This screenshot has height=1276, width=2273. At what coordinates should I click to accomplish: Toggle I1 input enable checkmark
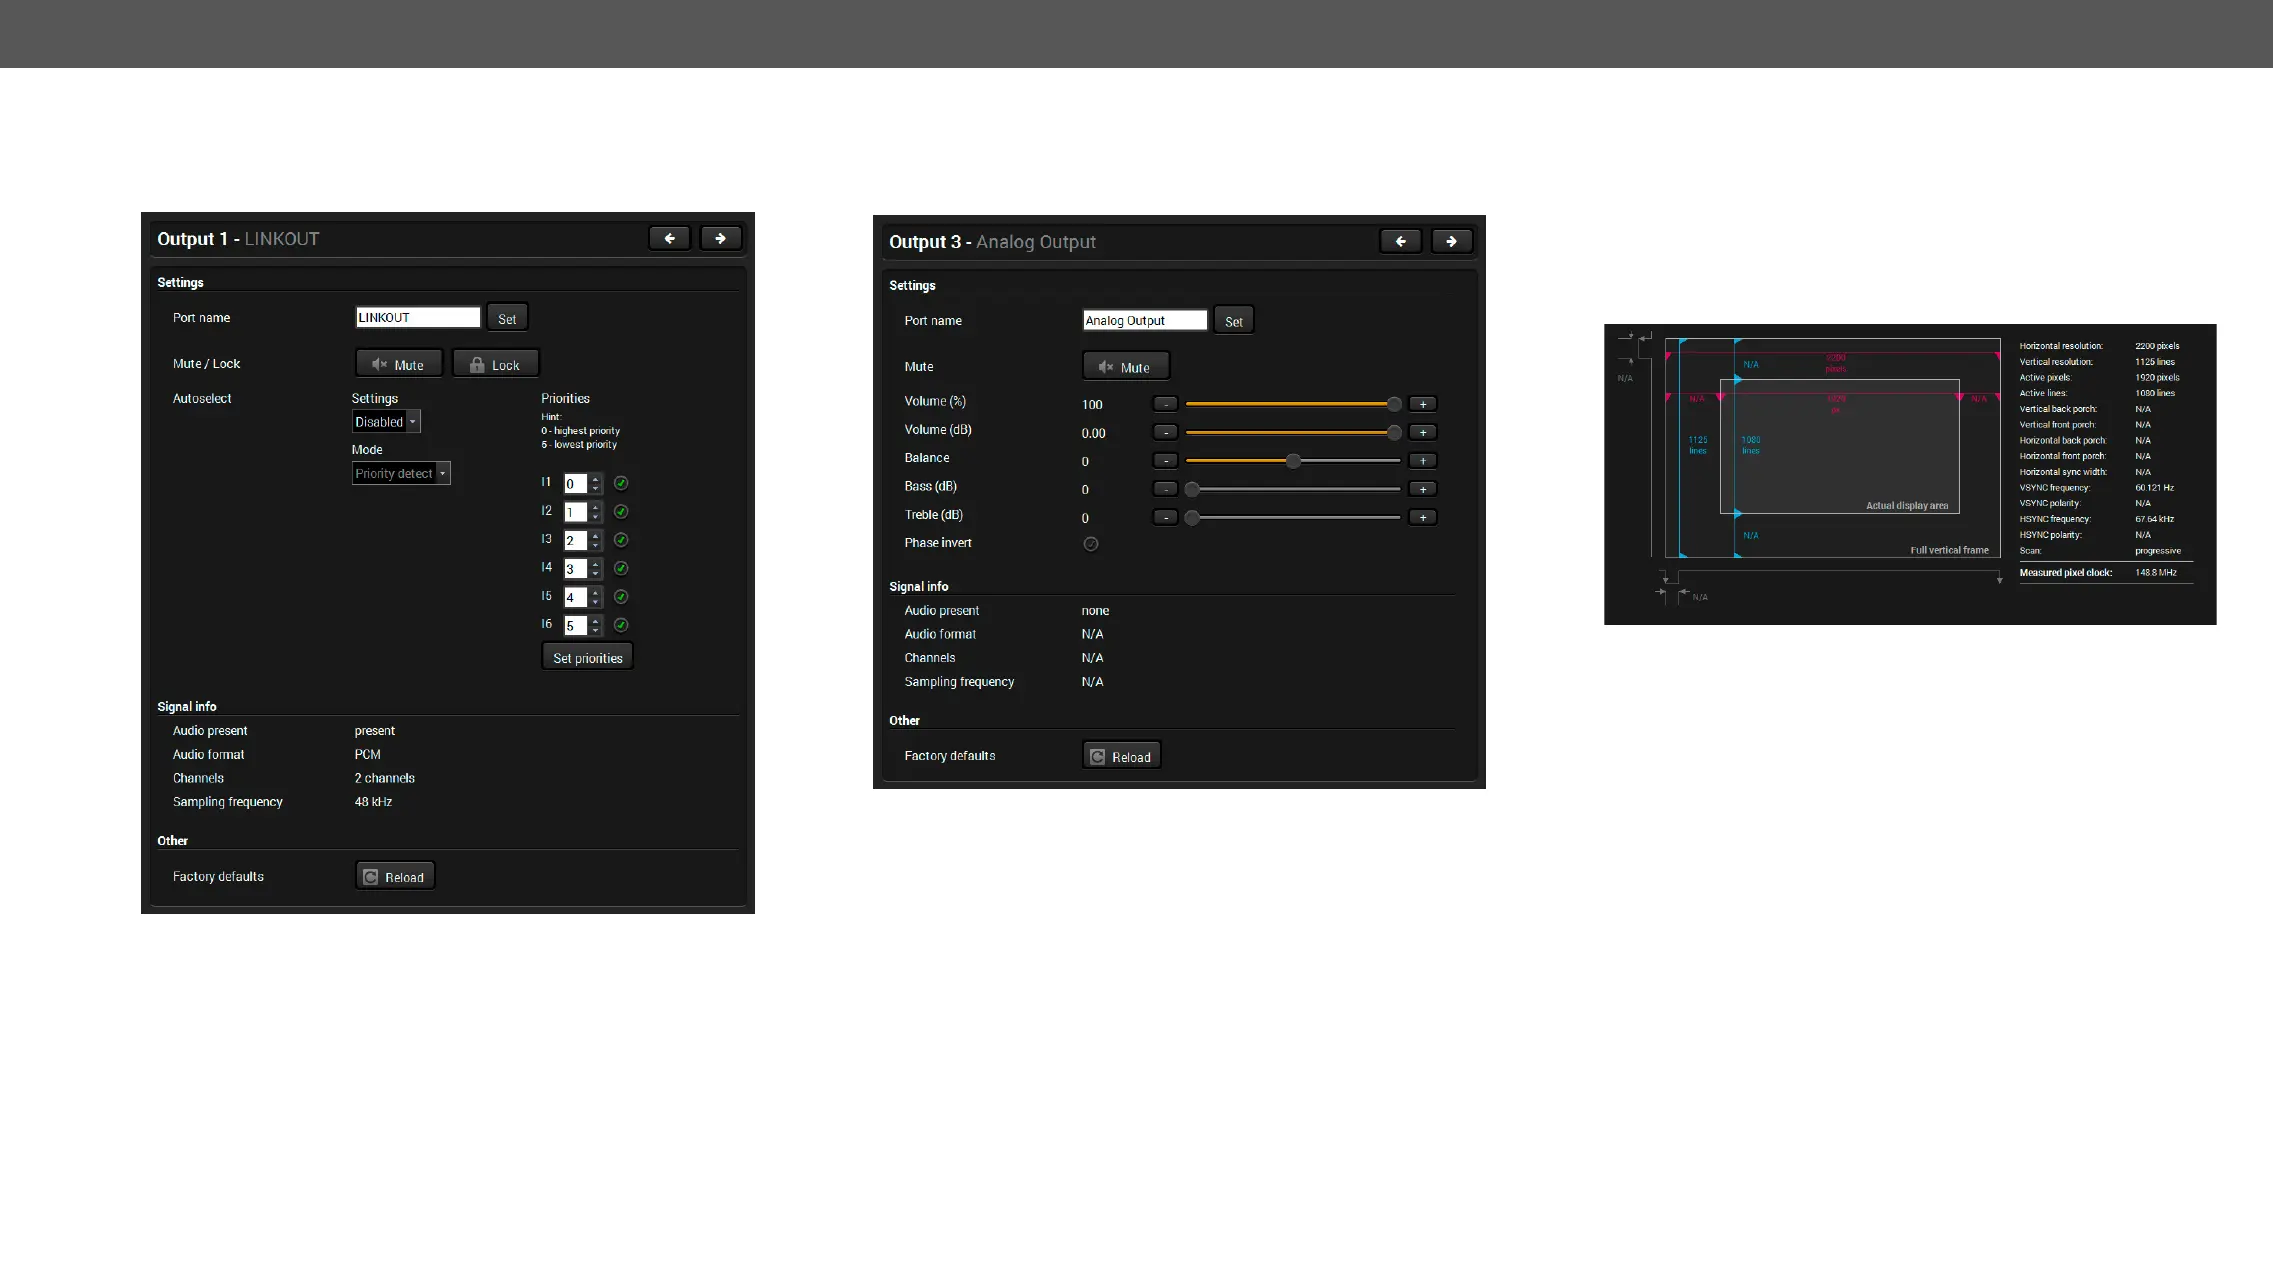coord(621,483)
